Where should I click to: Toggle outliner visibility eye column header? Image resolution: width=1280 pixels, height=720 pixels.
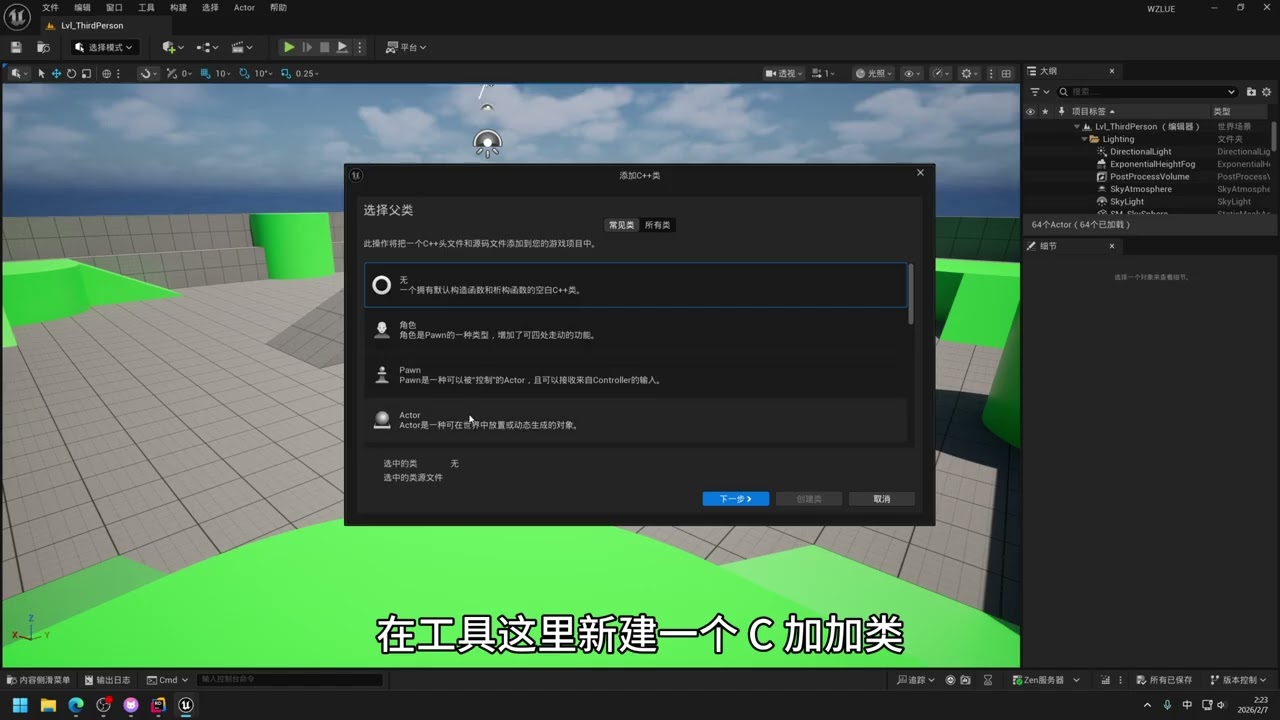[1031, 112]
